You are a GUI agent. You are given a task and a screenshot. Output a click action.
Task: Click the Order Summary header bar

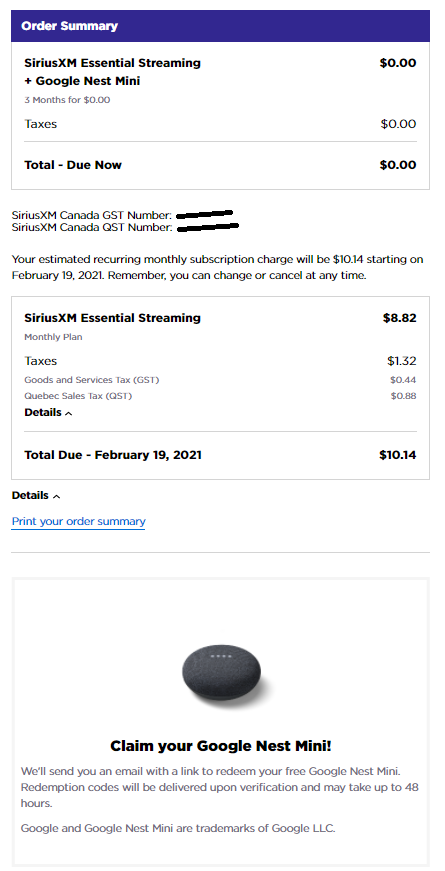click(221, 26)
